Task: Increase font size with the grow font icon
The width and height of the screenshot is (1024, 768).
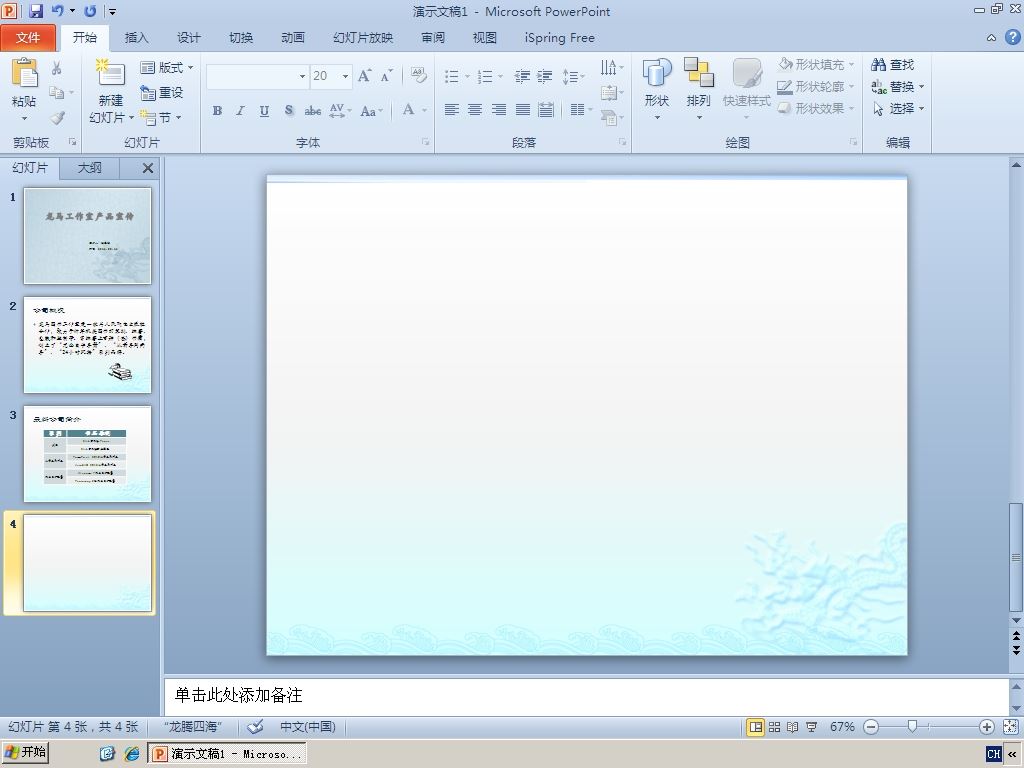Action: point(364,76)
